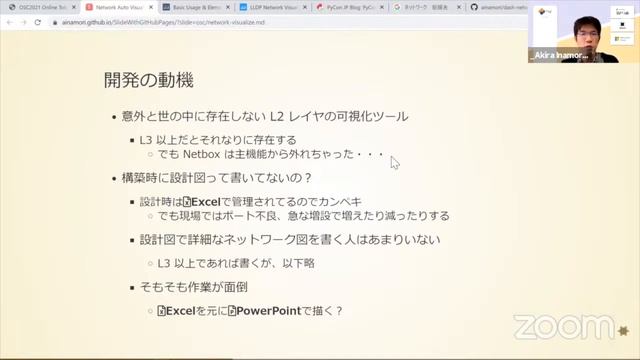The height and width of the screenshot is (360, 640).
Task: Reload the page with the refresh icon
Action: click(x=38, y=22)
